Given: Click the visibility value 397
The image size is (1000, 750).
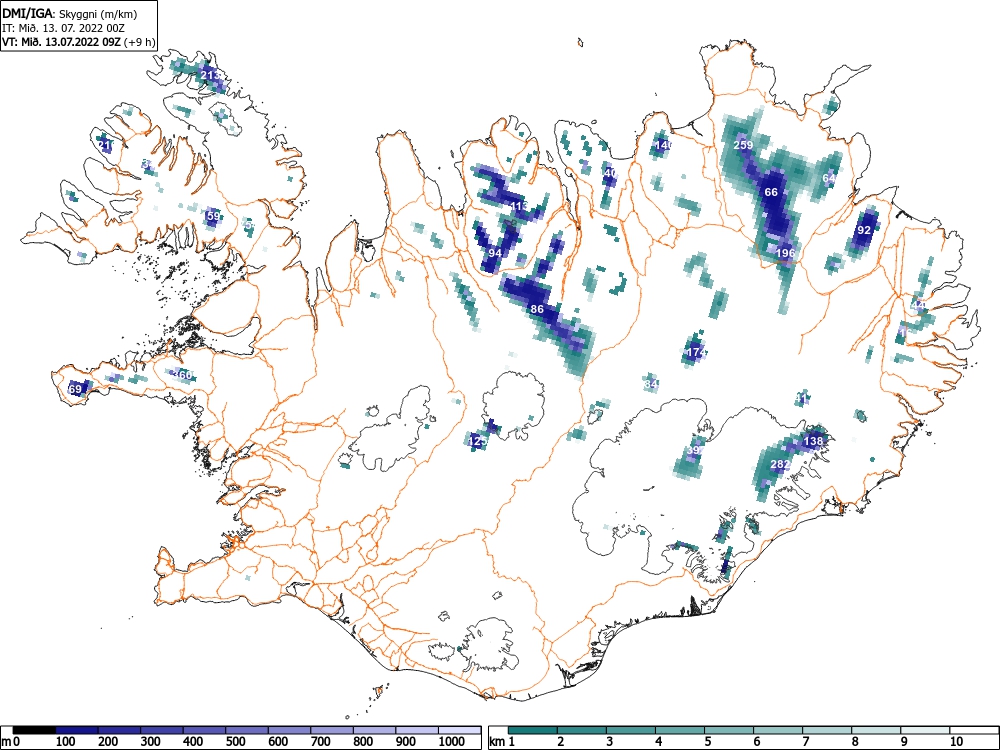Looking at the screenshot, I should point(695,450).
